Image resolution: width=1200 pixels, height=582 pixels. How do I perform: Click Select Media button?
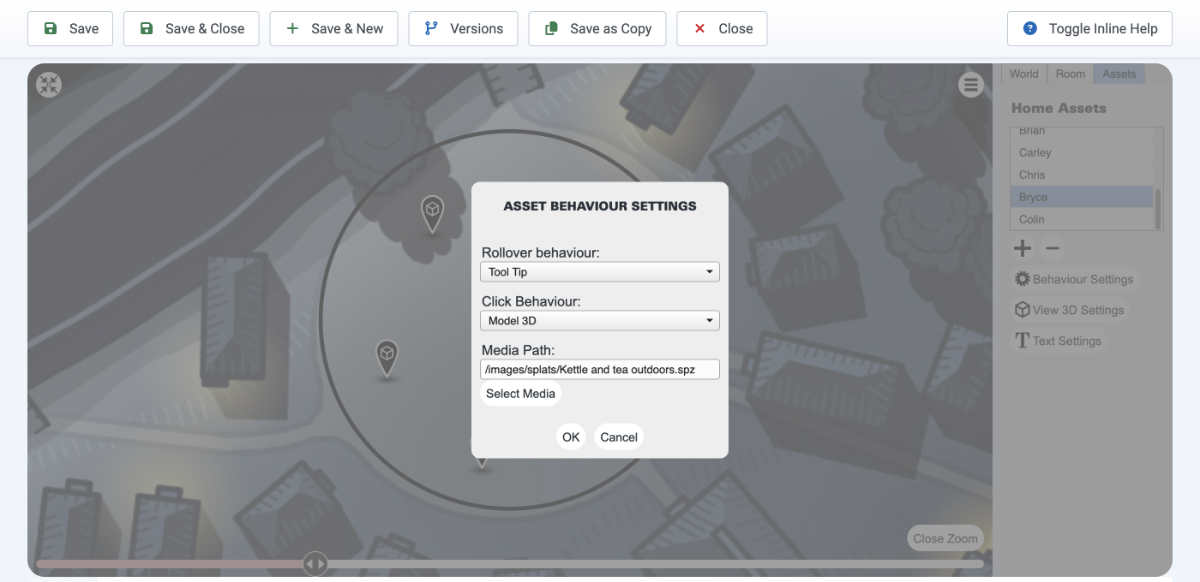coord(520,394)
